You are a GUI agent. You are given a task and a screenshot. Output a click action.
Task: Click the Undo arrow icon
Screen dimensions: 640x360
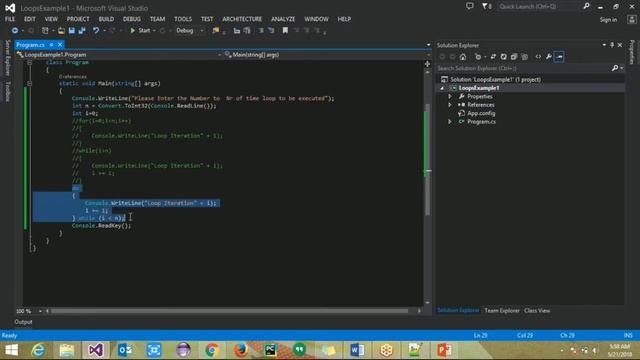coord(96,31)
